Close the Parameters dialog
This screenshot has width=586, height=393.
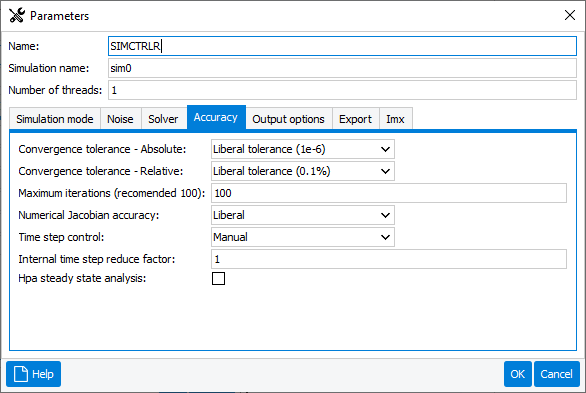570,15
